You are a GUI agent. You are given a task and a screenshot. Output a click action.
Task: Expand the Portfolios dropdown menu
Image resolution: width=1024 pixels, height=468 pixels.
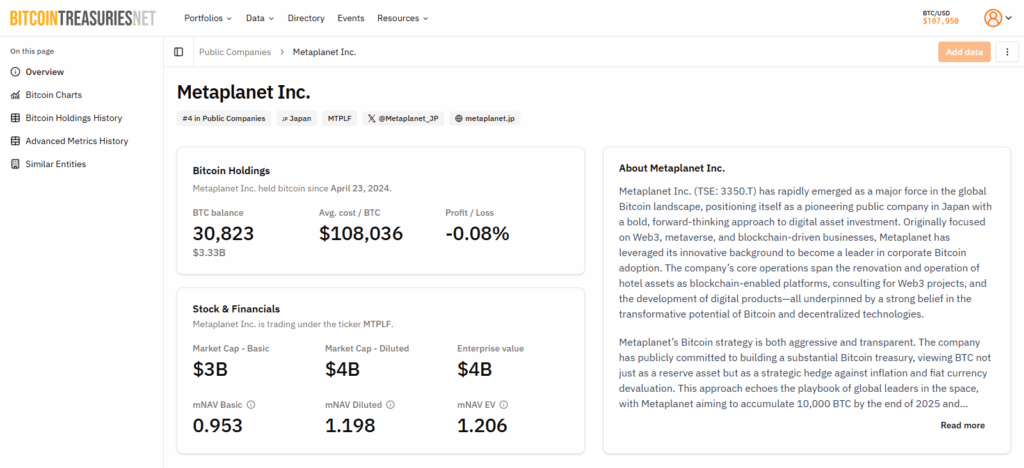(x=208, y=18)
